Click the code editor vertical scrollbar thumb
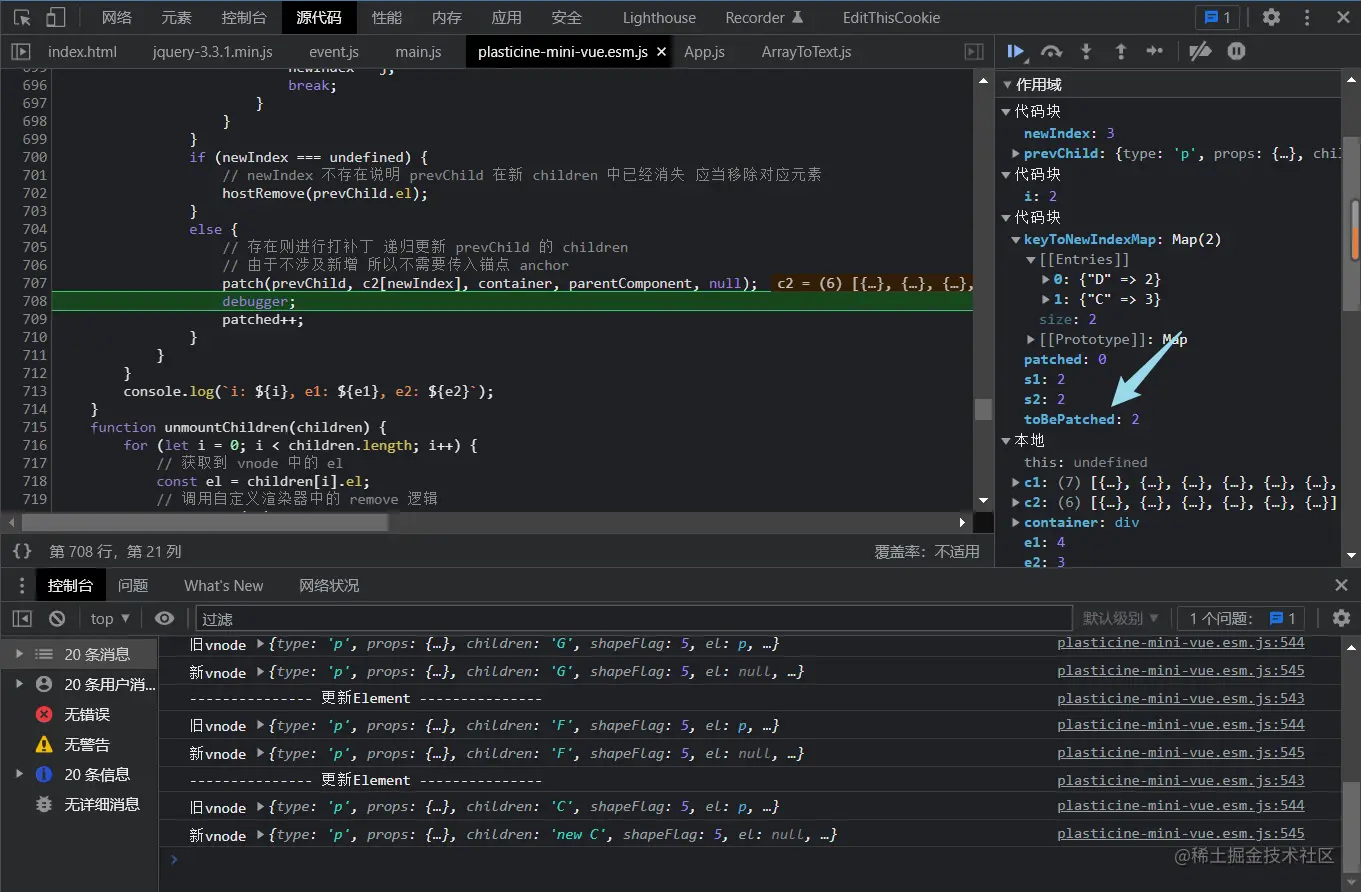This screenshot has width=1361, height=892. pyautogui.click(x=984, y=409)
